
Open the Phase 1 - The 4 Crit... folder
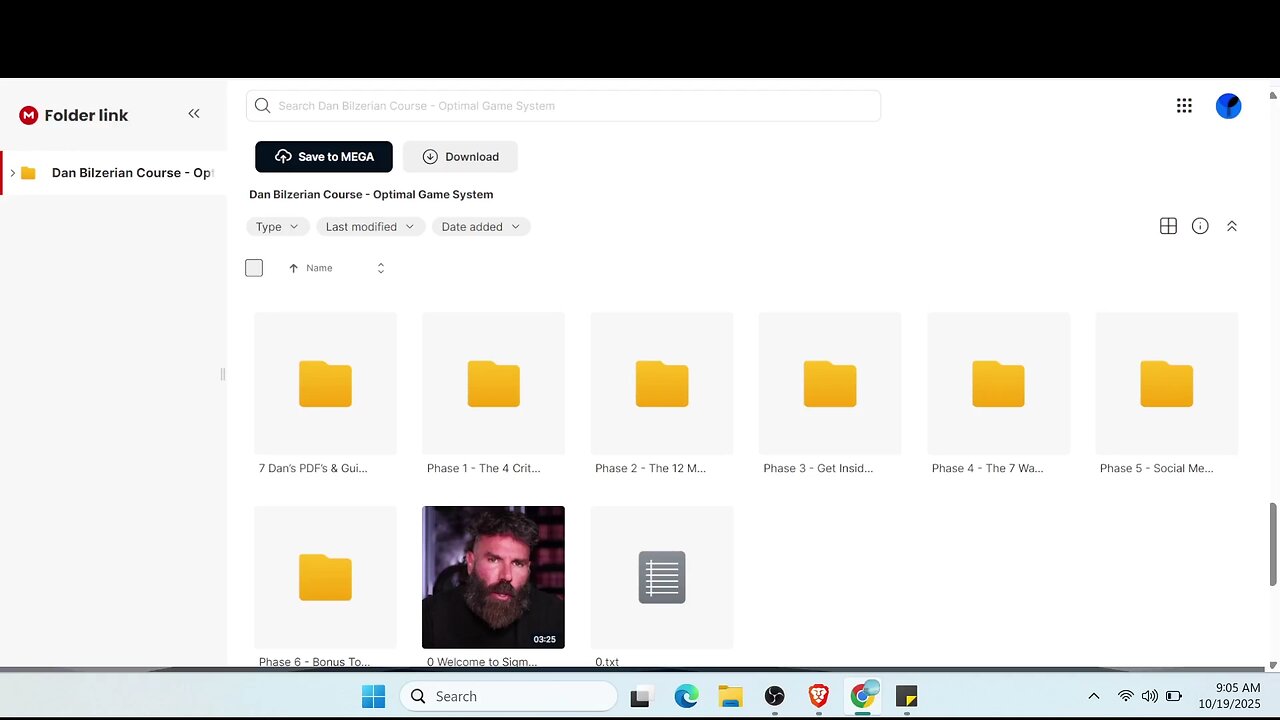tap(493, 394)
